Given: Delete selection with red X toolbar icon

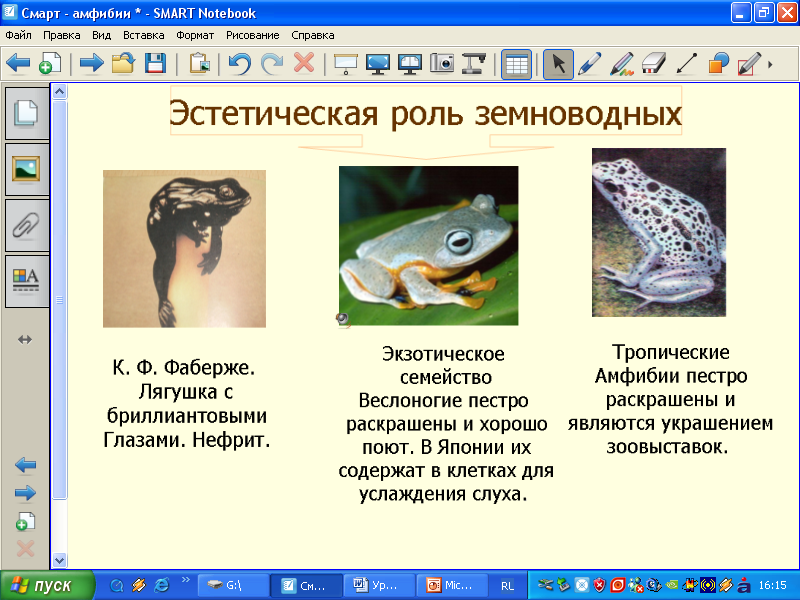Looking at the screenshot, I should (x=304, y=64).
